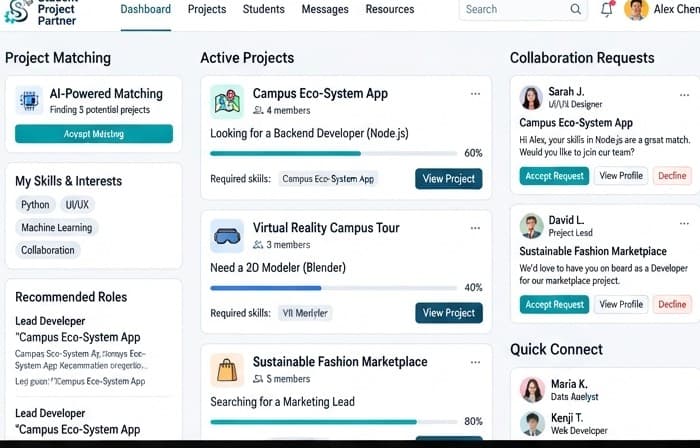Click the search magnifier icon
The width and height of the screenshot is (700, 448).
point(576,9)
